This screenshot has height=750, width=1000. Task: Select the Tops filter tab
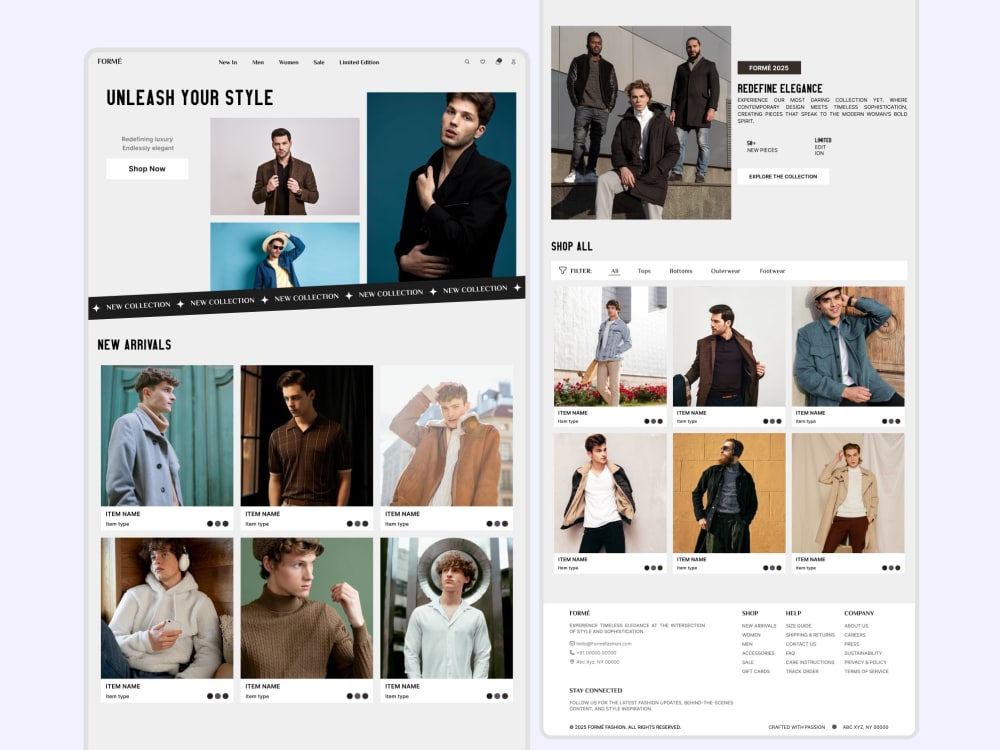point(644,271)
